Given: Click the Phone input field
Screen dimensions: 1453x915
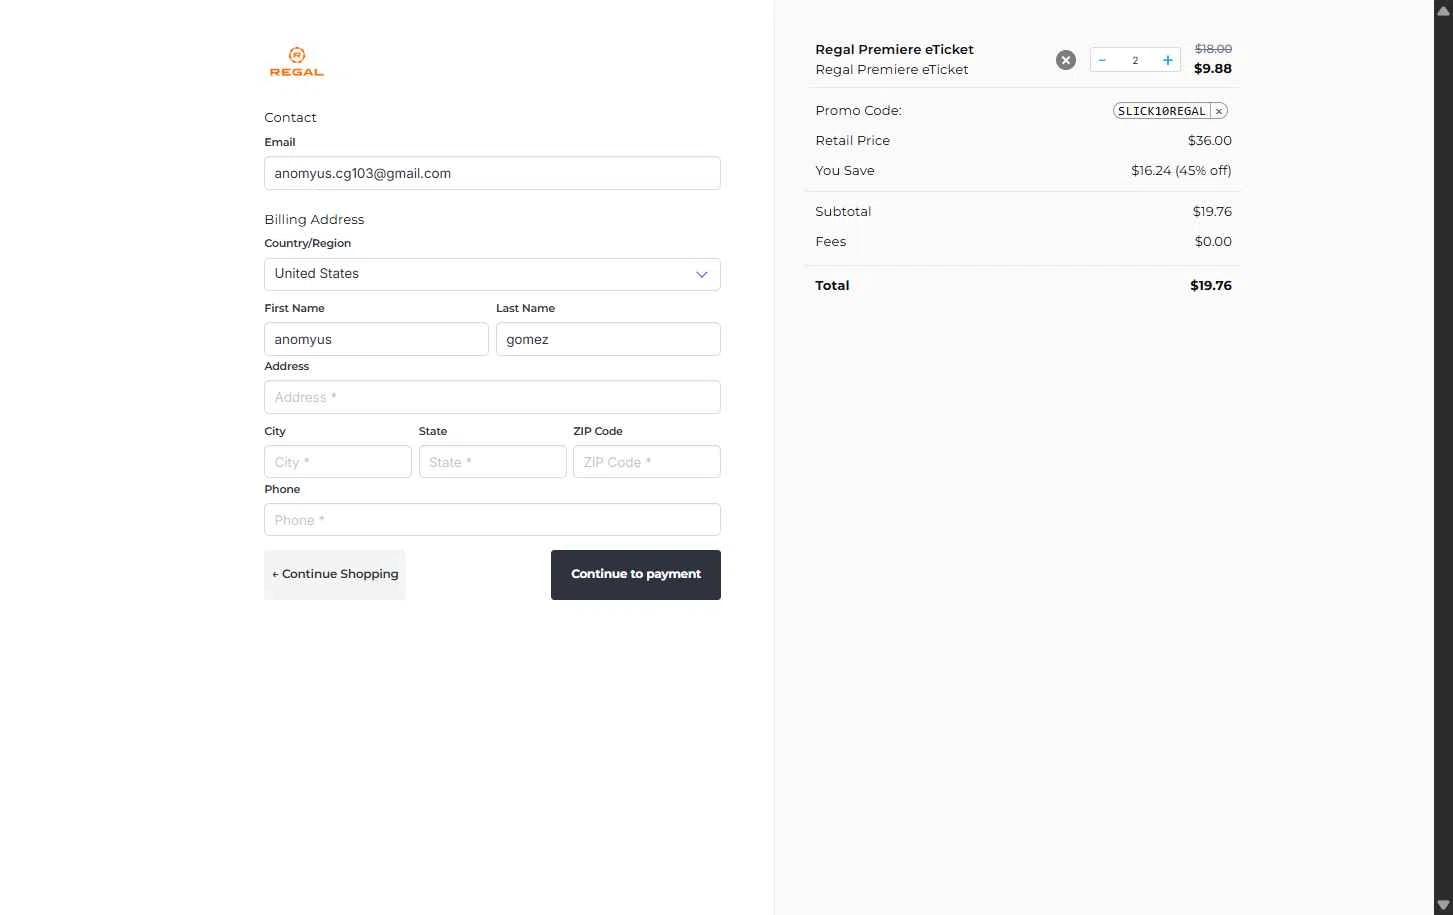Looking at the screenshot, I should [x=492, y=520].
